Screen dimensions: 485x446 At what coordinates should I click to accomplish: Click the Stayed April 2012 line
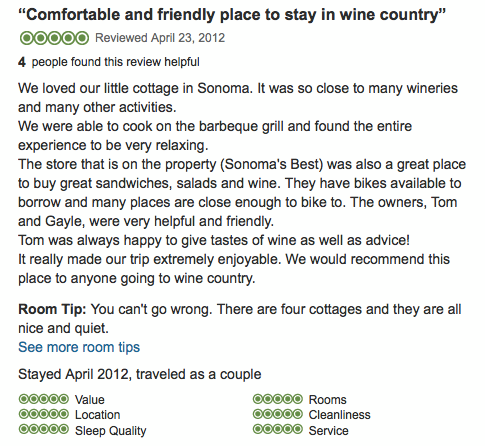click(140, 375)
